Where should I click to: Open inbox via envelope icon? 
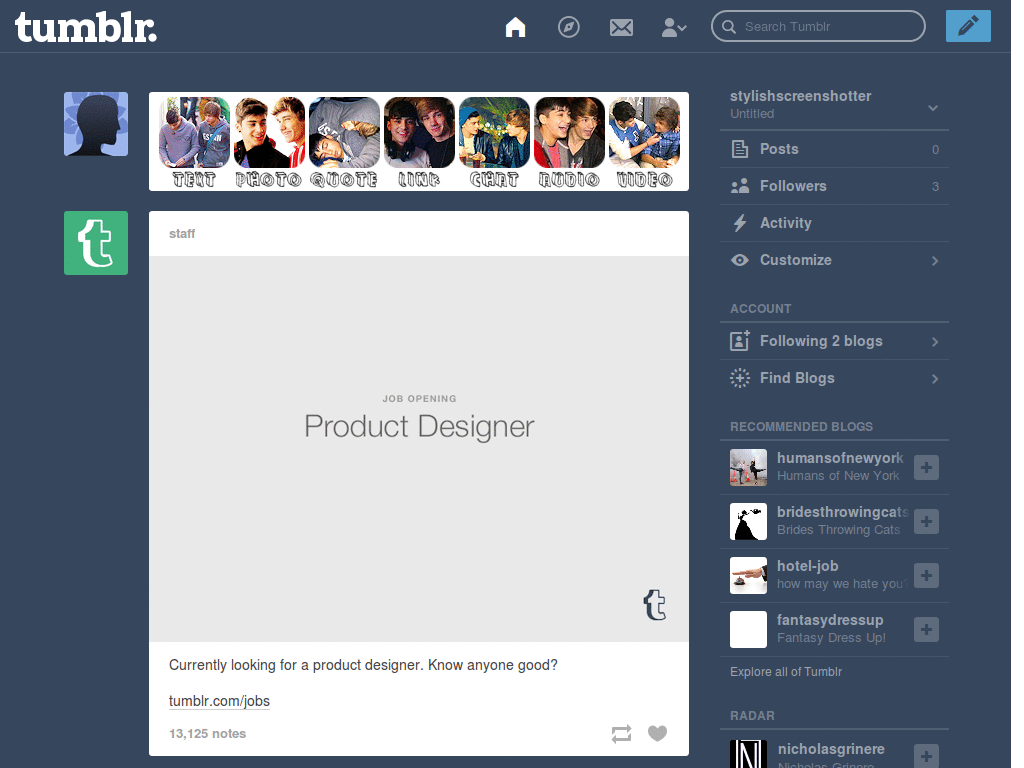pyautogui.click(x=621, y=27)
